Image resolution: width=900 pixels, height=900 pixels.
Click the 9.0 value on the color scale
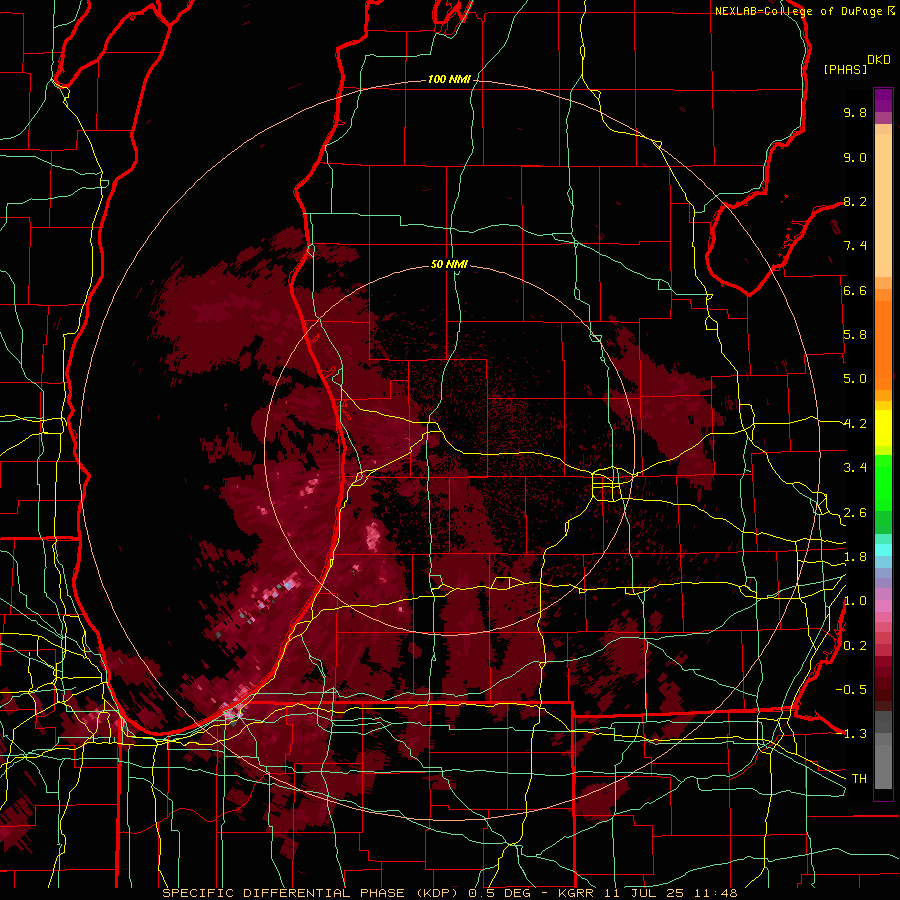[x=855, y=157]
